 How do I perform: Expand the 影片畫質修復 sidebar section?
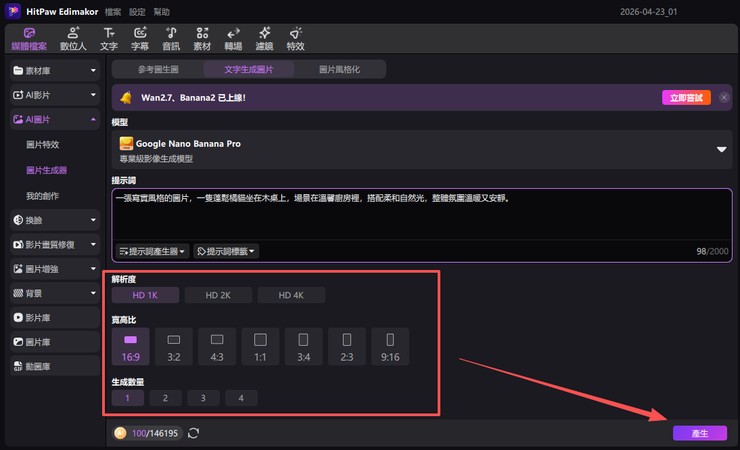(55, 244)
